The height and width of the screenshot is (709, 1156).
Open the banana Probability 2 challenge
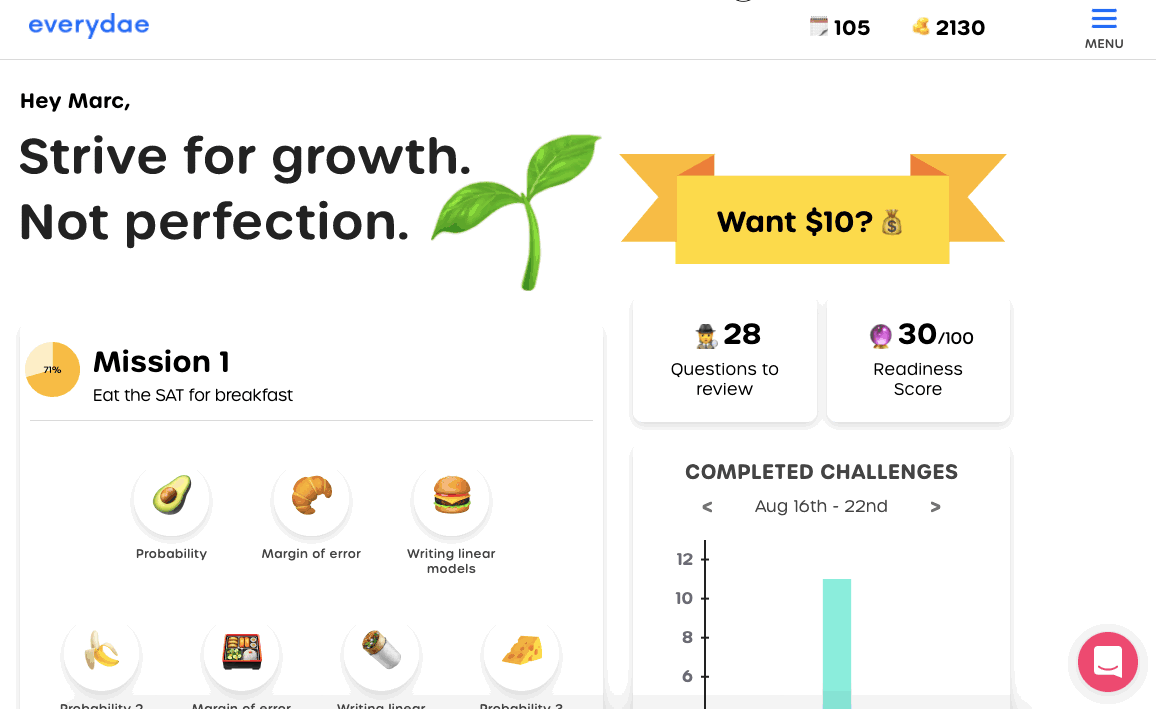pyautogui.click(x=101, y=653)
